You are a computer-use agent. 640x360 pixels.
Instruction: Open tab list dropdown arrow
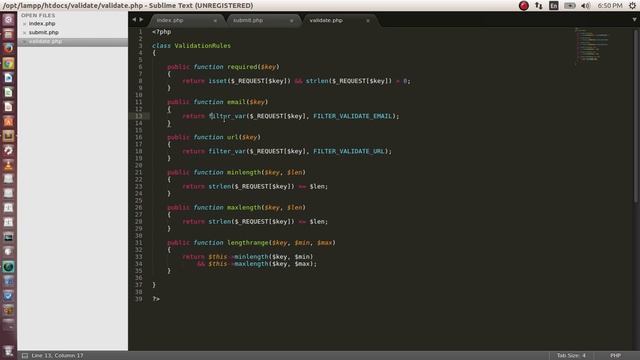pyautogui.click(x=634, y=19)
